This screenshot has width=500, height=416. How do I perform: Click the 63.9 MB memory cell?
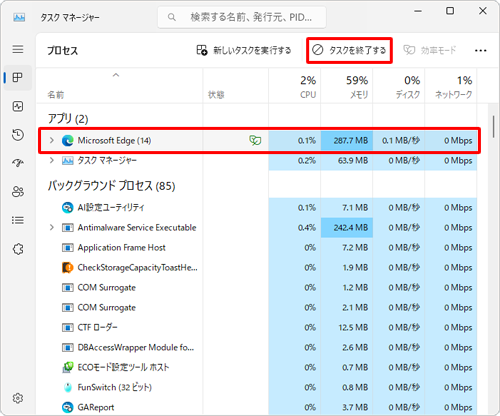point(347,161)
